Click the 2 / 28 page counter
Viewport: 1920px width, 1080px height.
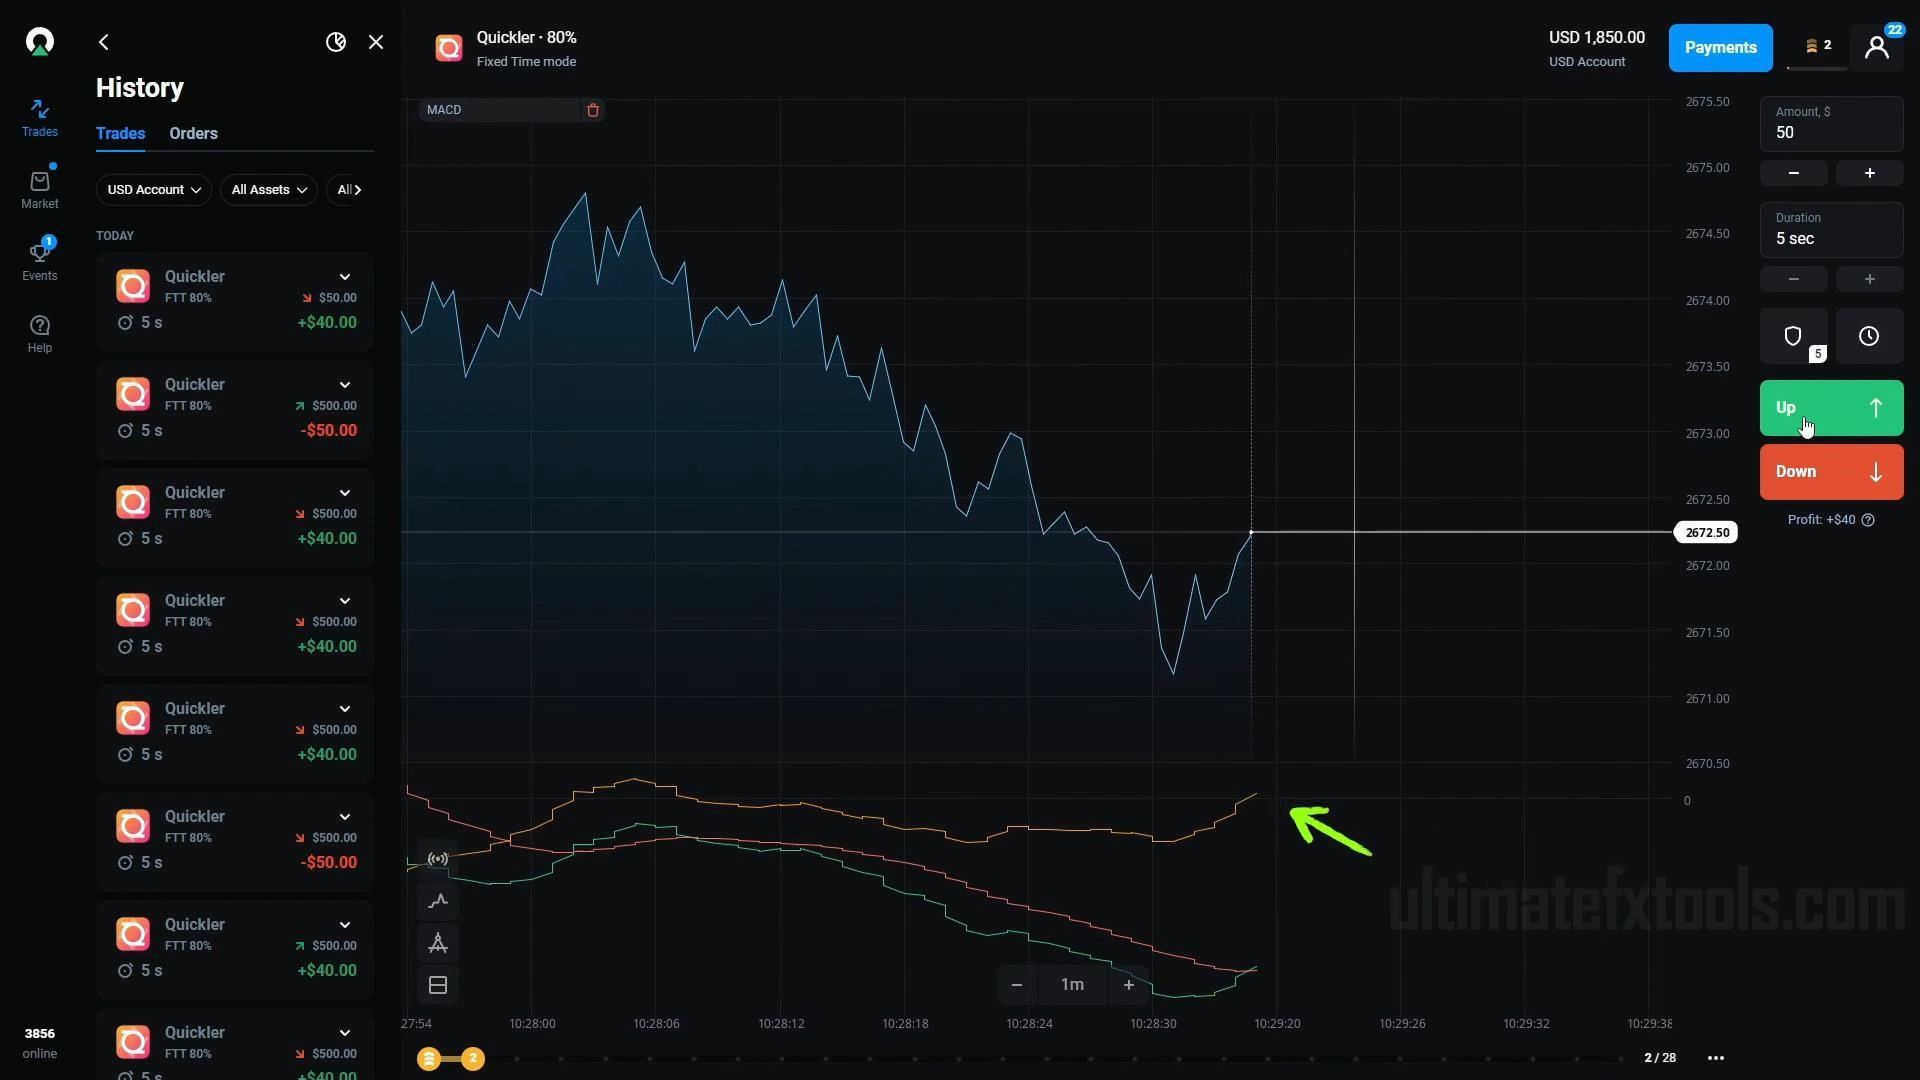point(1660,1058)
